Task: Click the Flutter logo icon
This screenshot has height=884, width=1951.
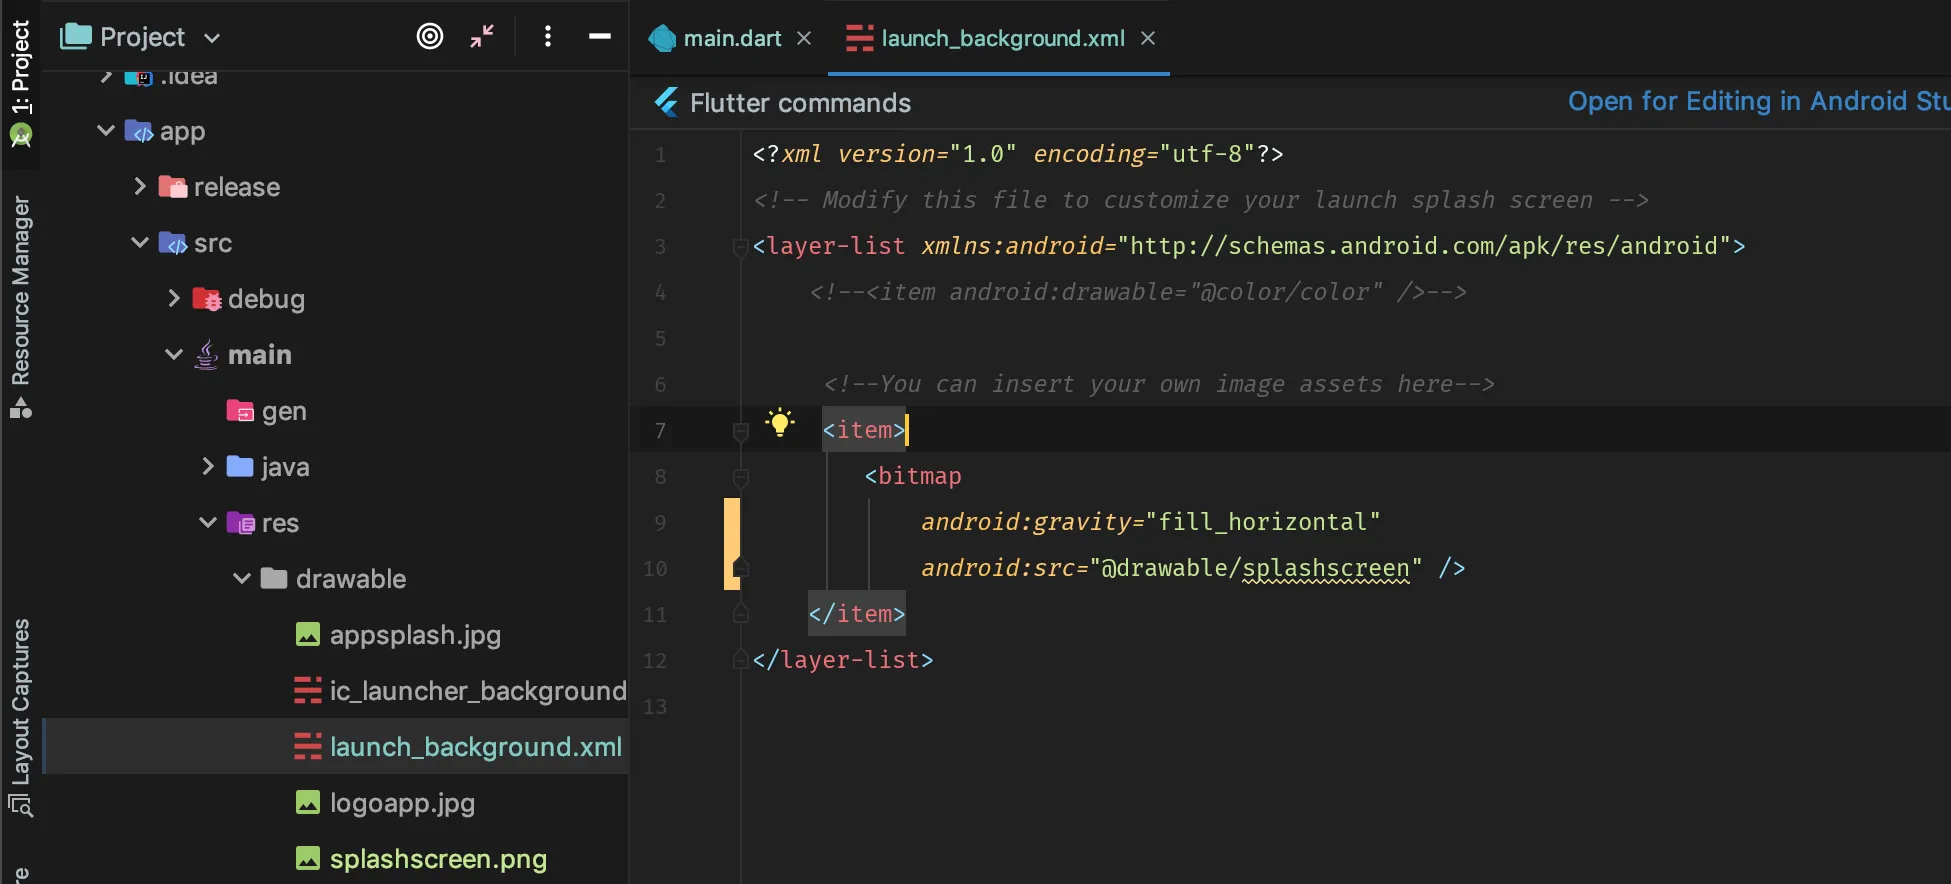Action: (666, 102)
